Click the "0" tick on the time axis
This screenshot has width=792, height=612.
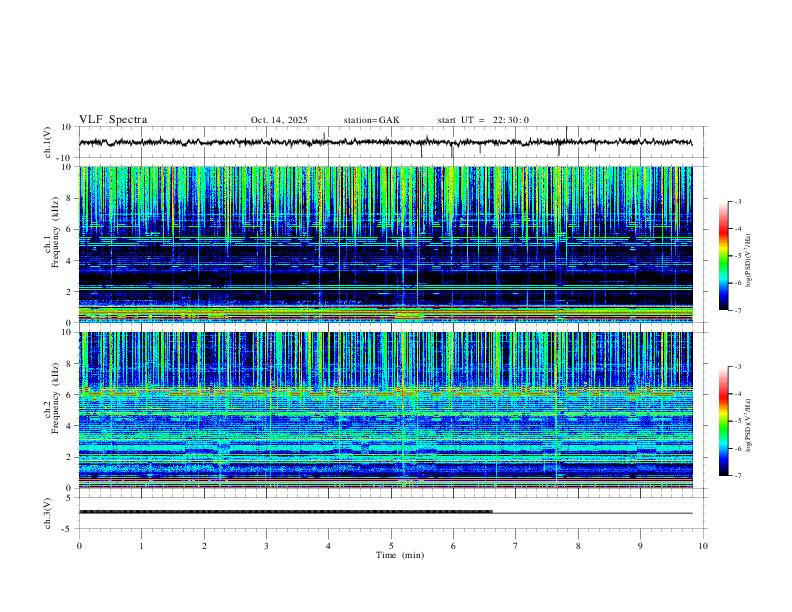pyautogui.click(x=79, y=546)
